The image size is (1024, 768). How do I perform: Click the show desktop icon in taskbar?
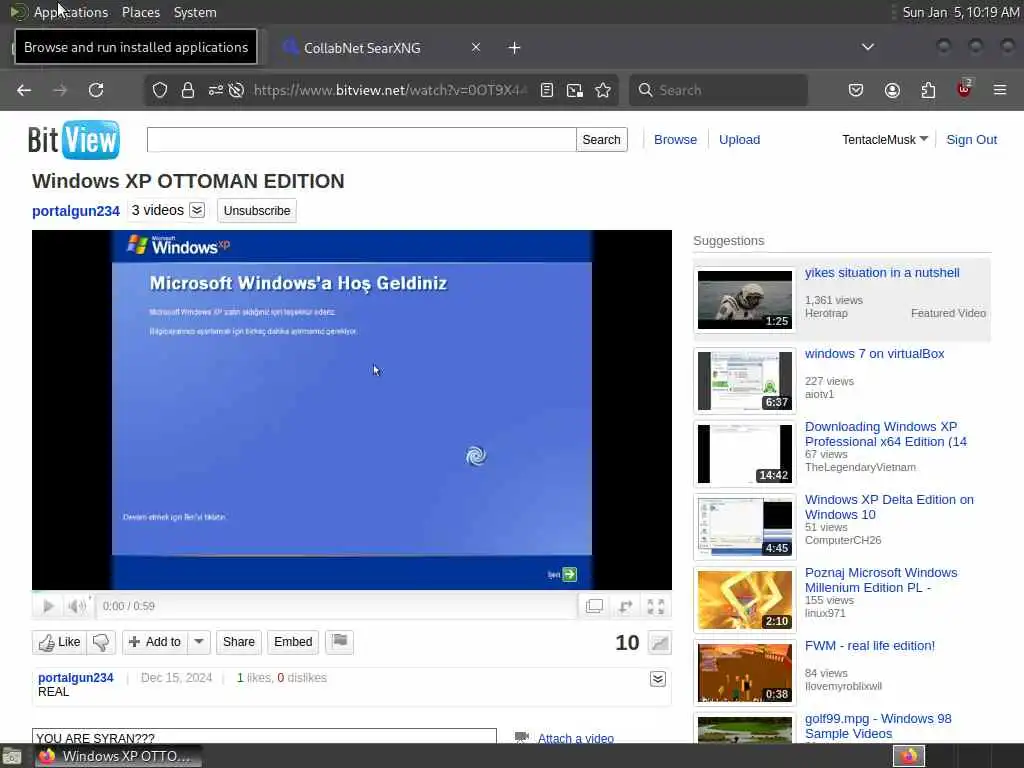tap(12, 756)
